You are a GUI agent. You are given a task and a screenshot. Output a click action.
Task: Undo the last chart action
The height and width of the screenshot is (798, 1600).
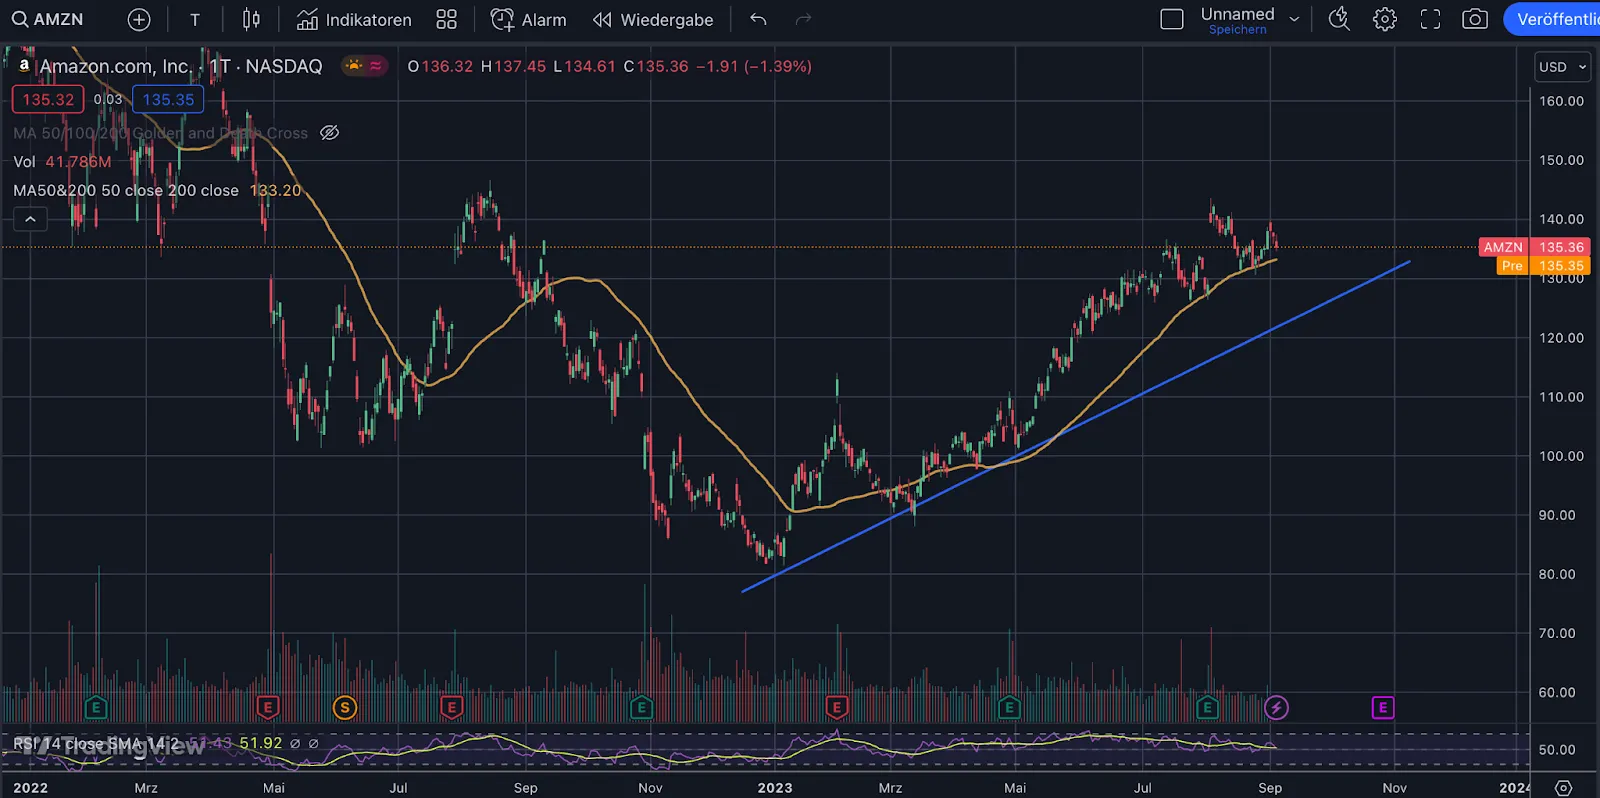(x=758, y=20)
